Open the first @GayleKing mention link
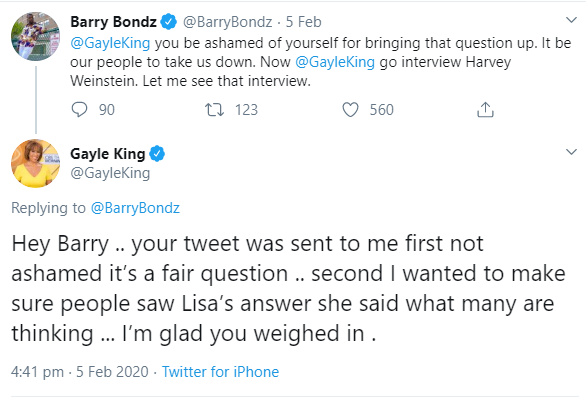The image size is (586, 397). tap(110, 43)
